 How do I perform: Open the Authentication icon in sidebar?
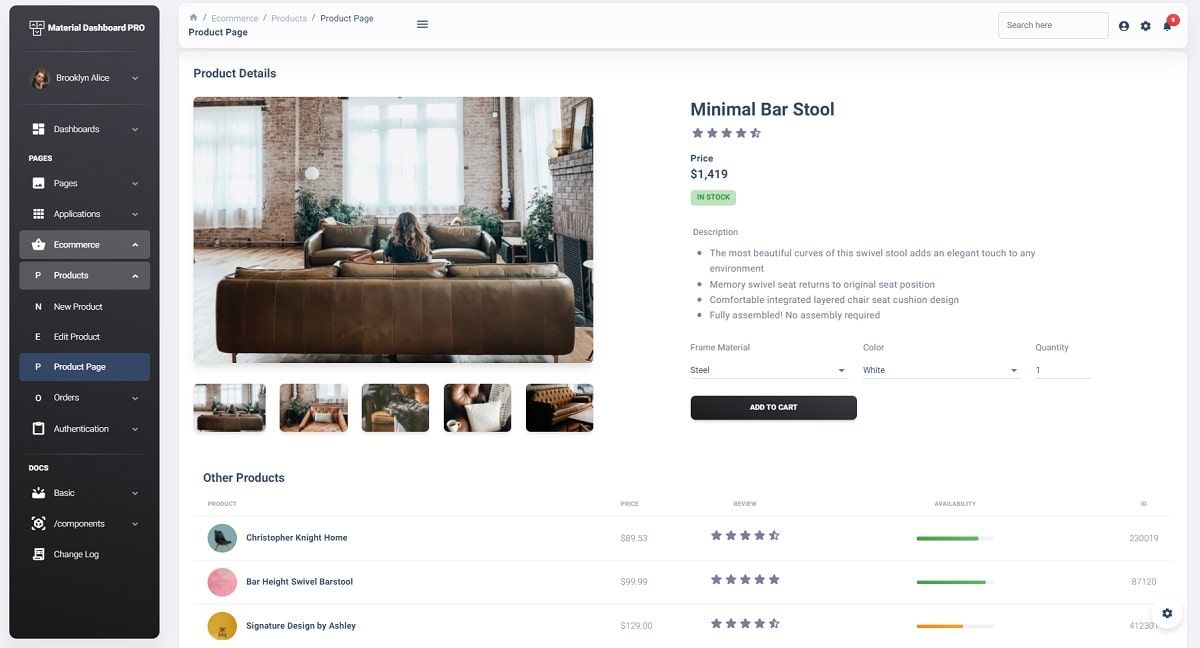40,428
